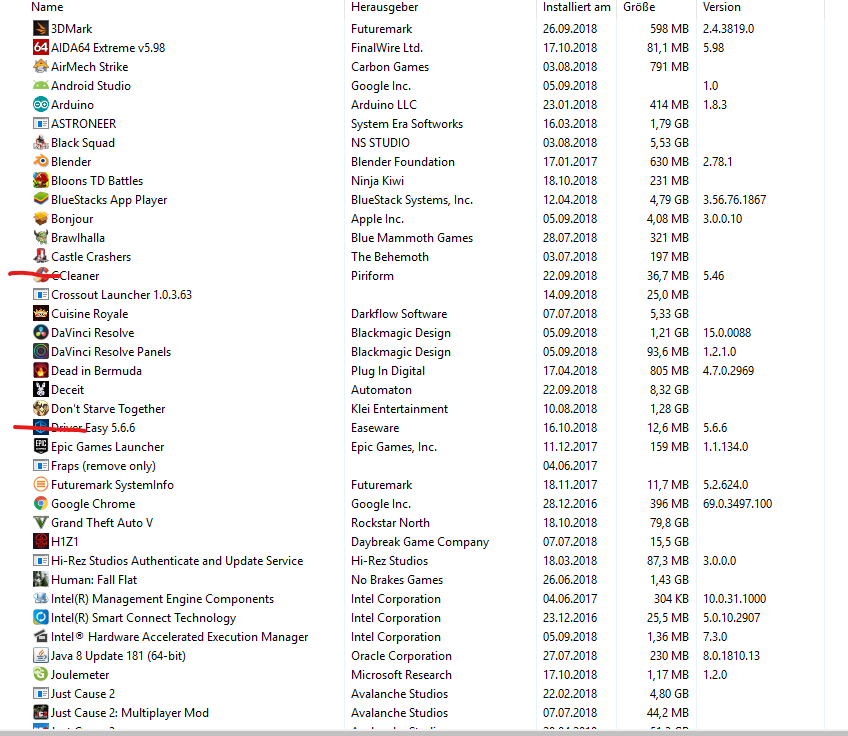Select the Epic Games Launcher icon
848x736 pixels.
click(41, 446)
